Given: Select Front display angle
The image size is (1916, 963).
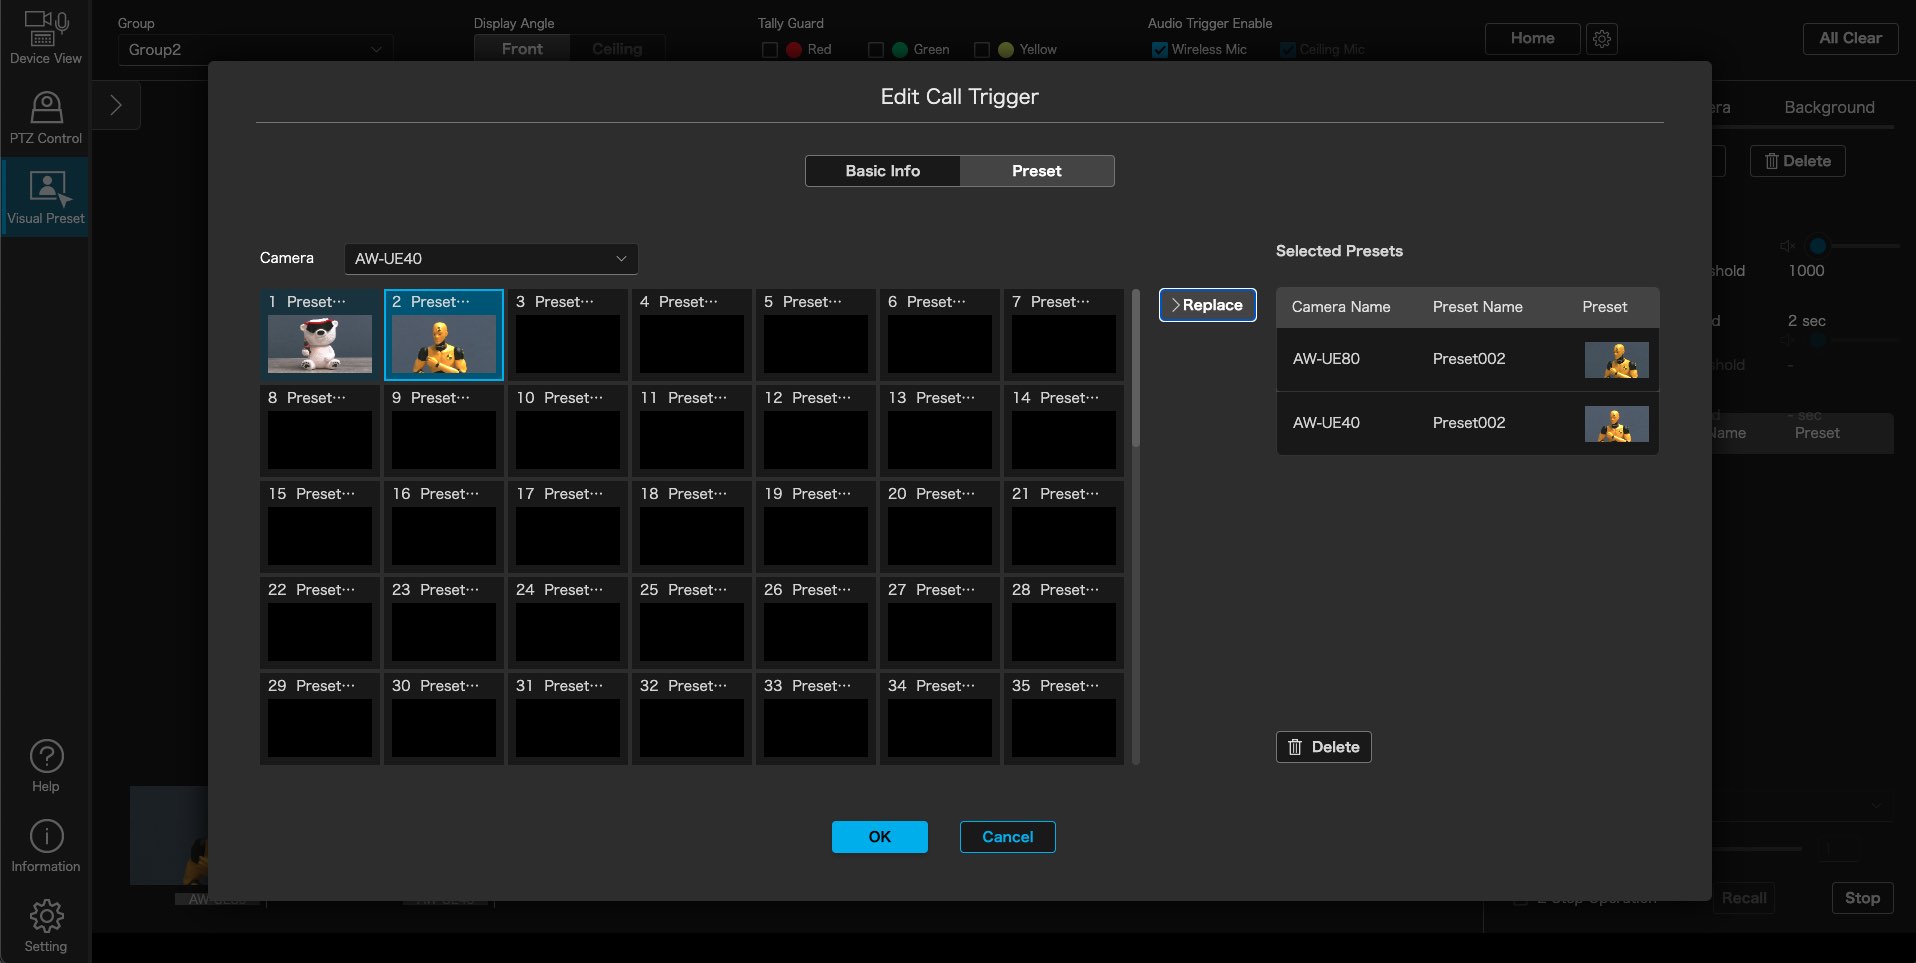Looking at the screenshot, I should (522, 49).
